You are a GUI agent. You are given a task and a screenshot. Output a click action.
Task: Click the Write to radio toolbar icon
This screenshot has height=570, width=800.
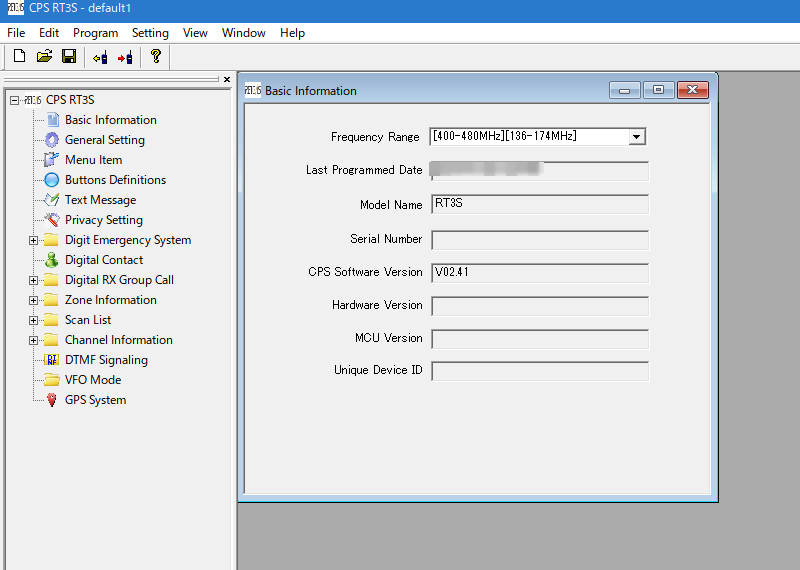coord(125,57)
